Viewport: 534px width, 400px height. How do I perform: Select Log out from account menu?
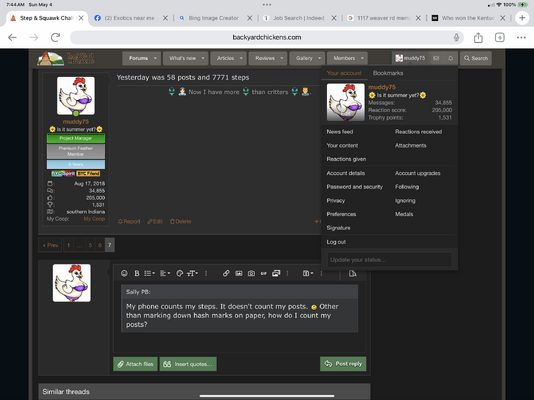[x=336, y=242]
